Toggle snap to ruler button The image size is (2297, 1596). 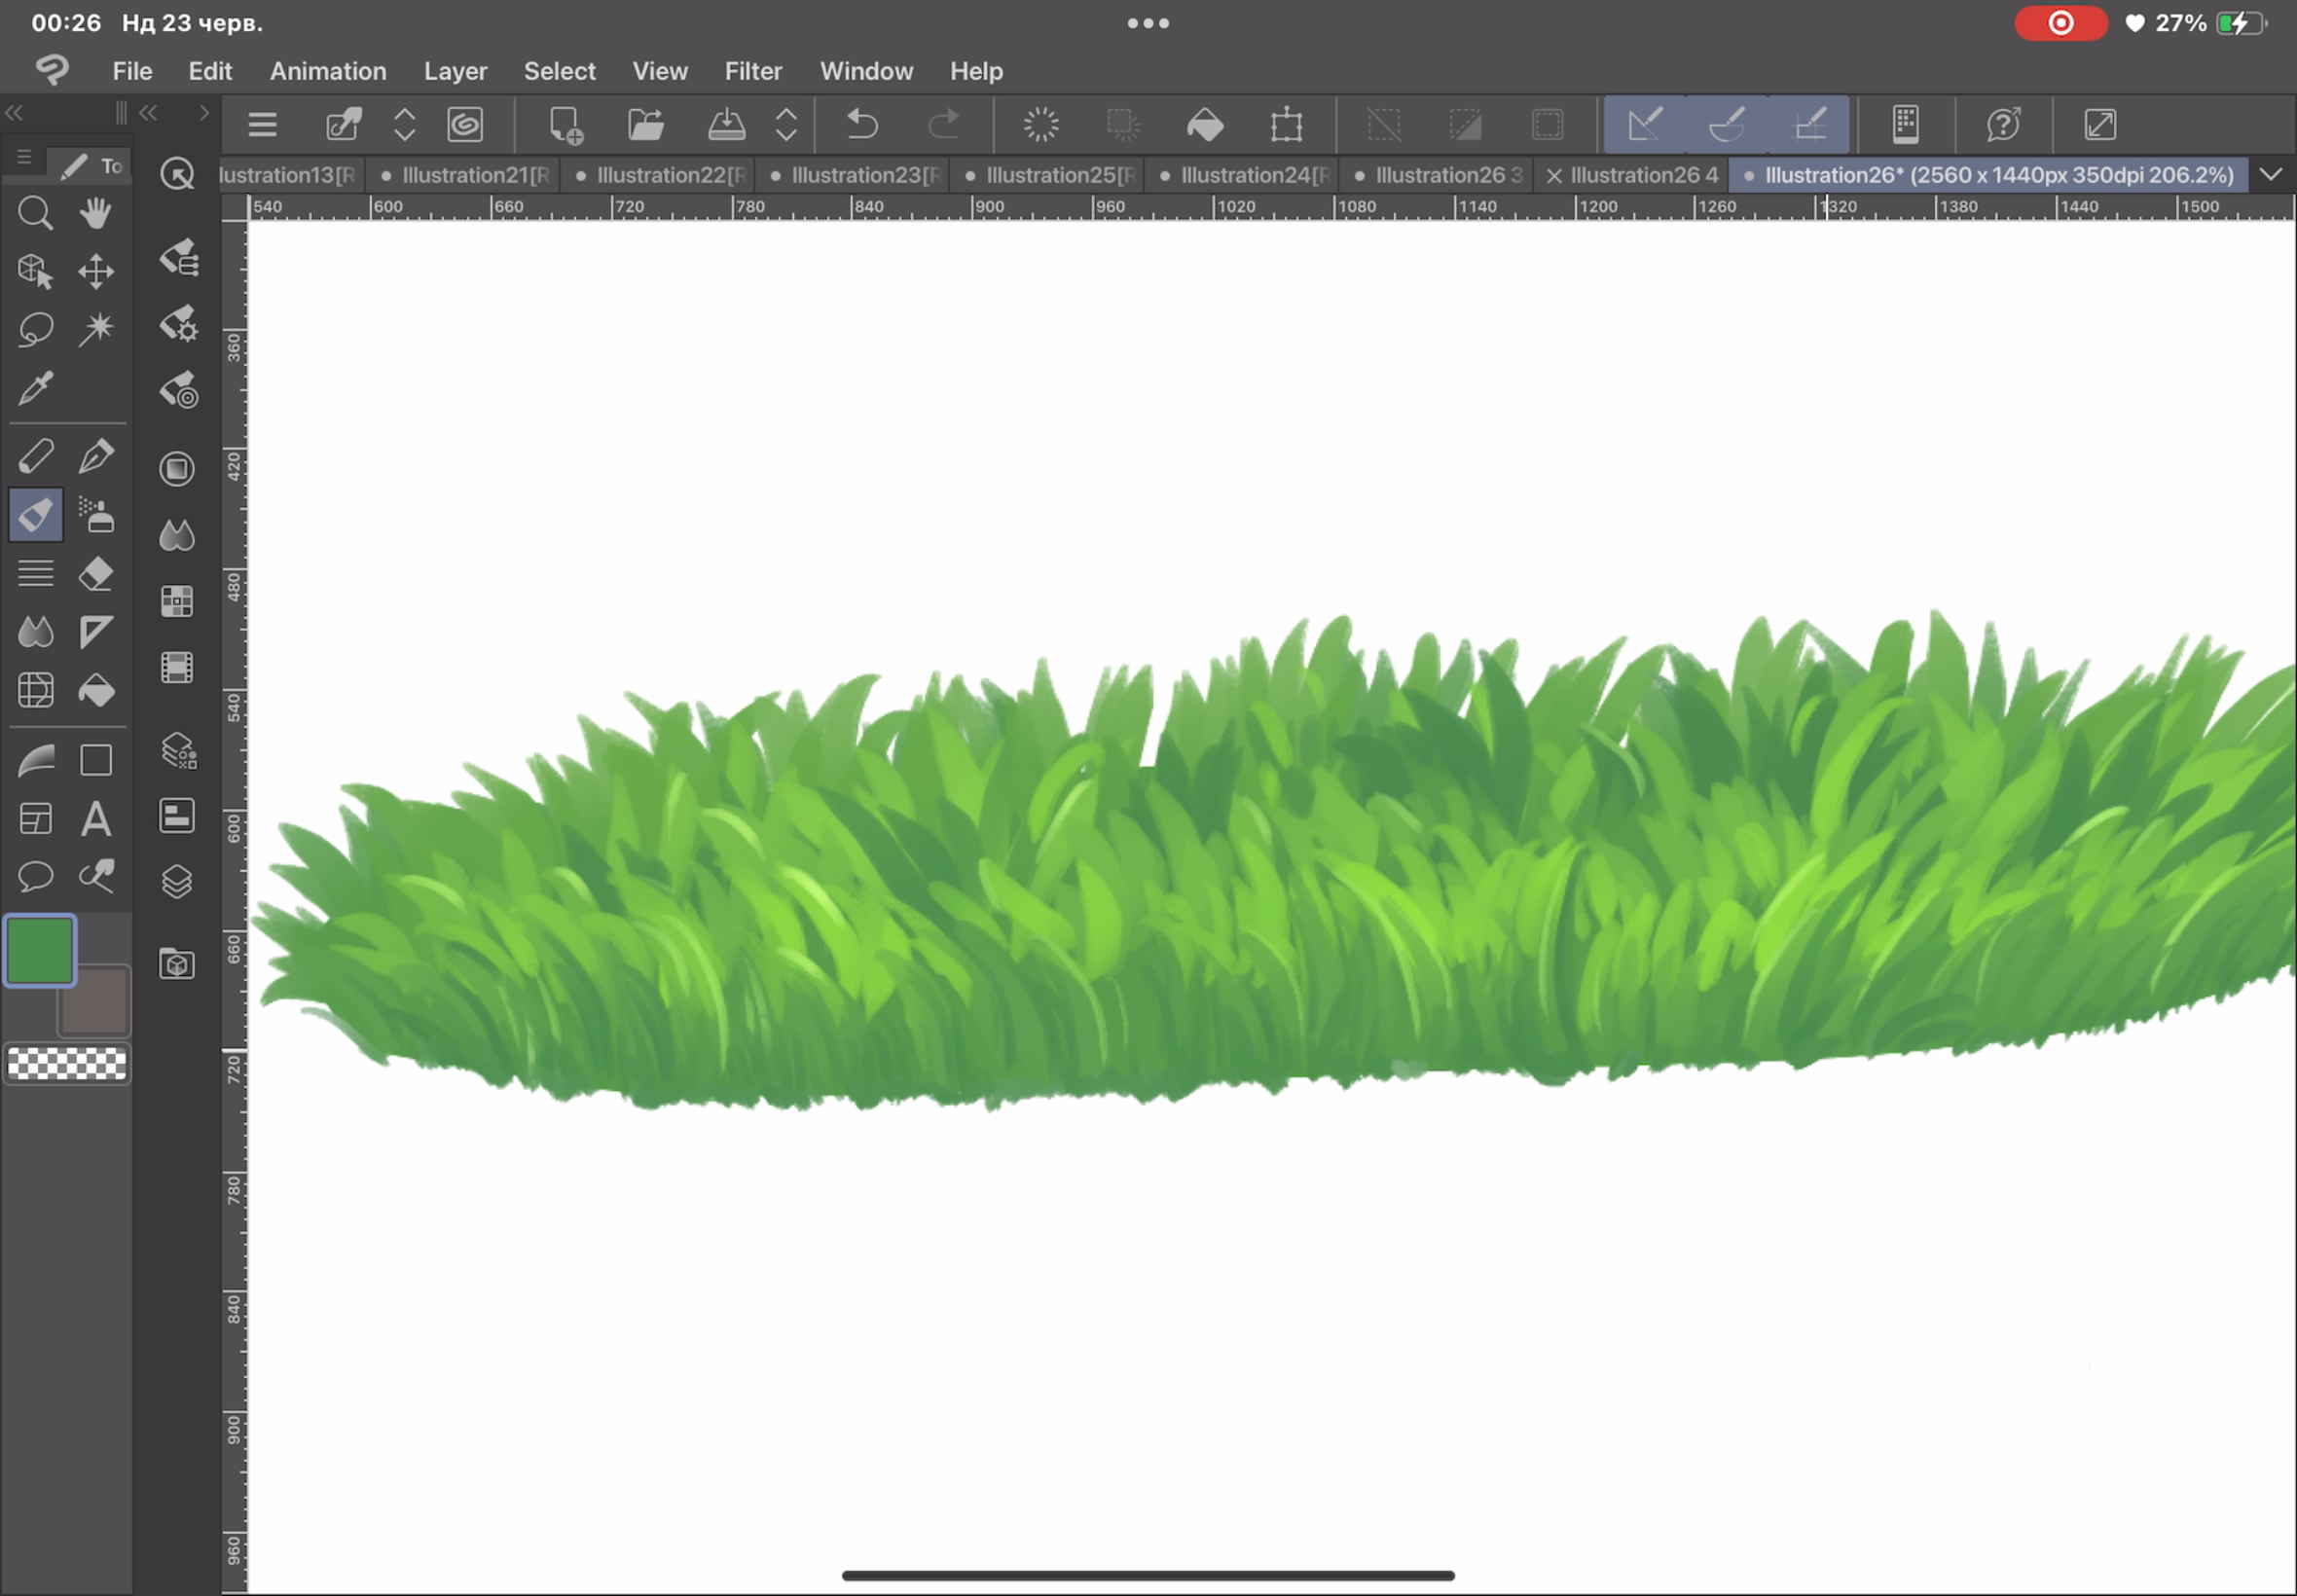pyautogui.click(x=1645, y=125)
